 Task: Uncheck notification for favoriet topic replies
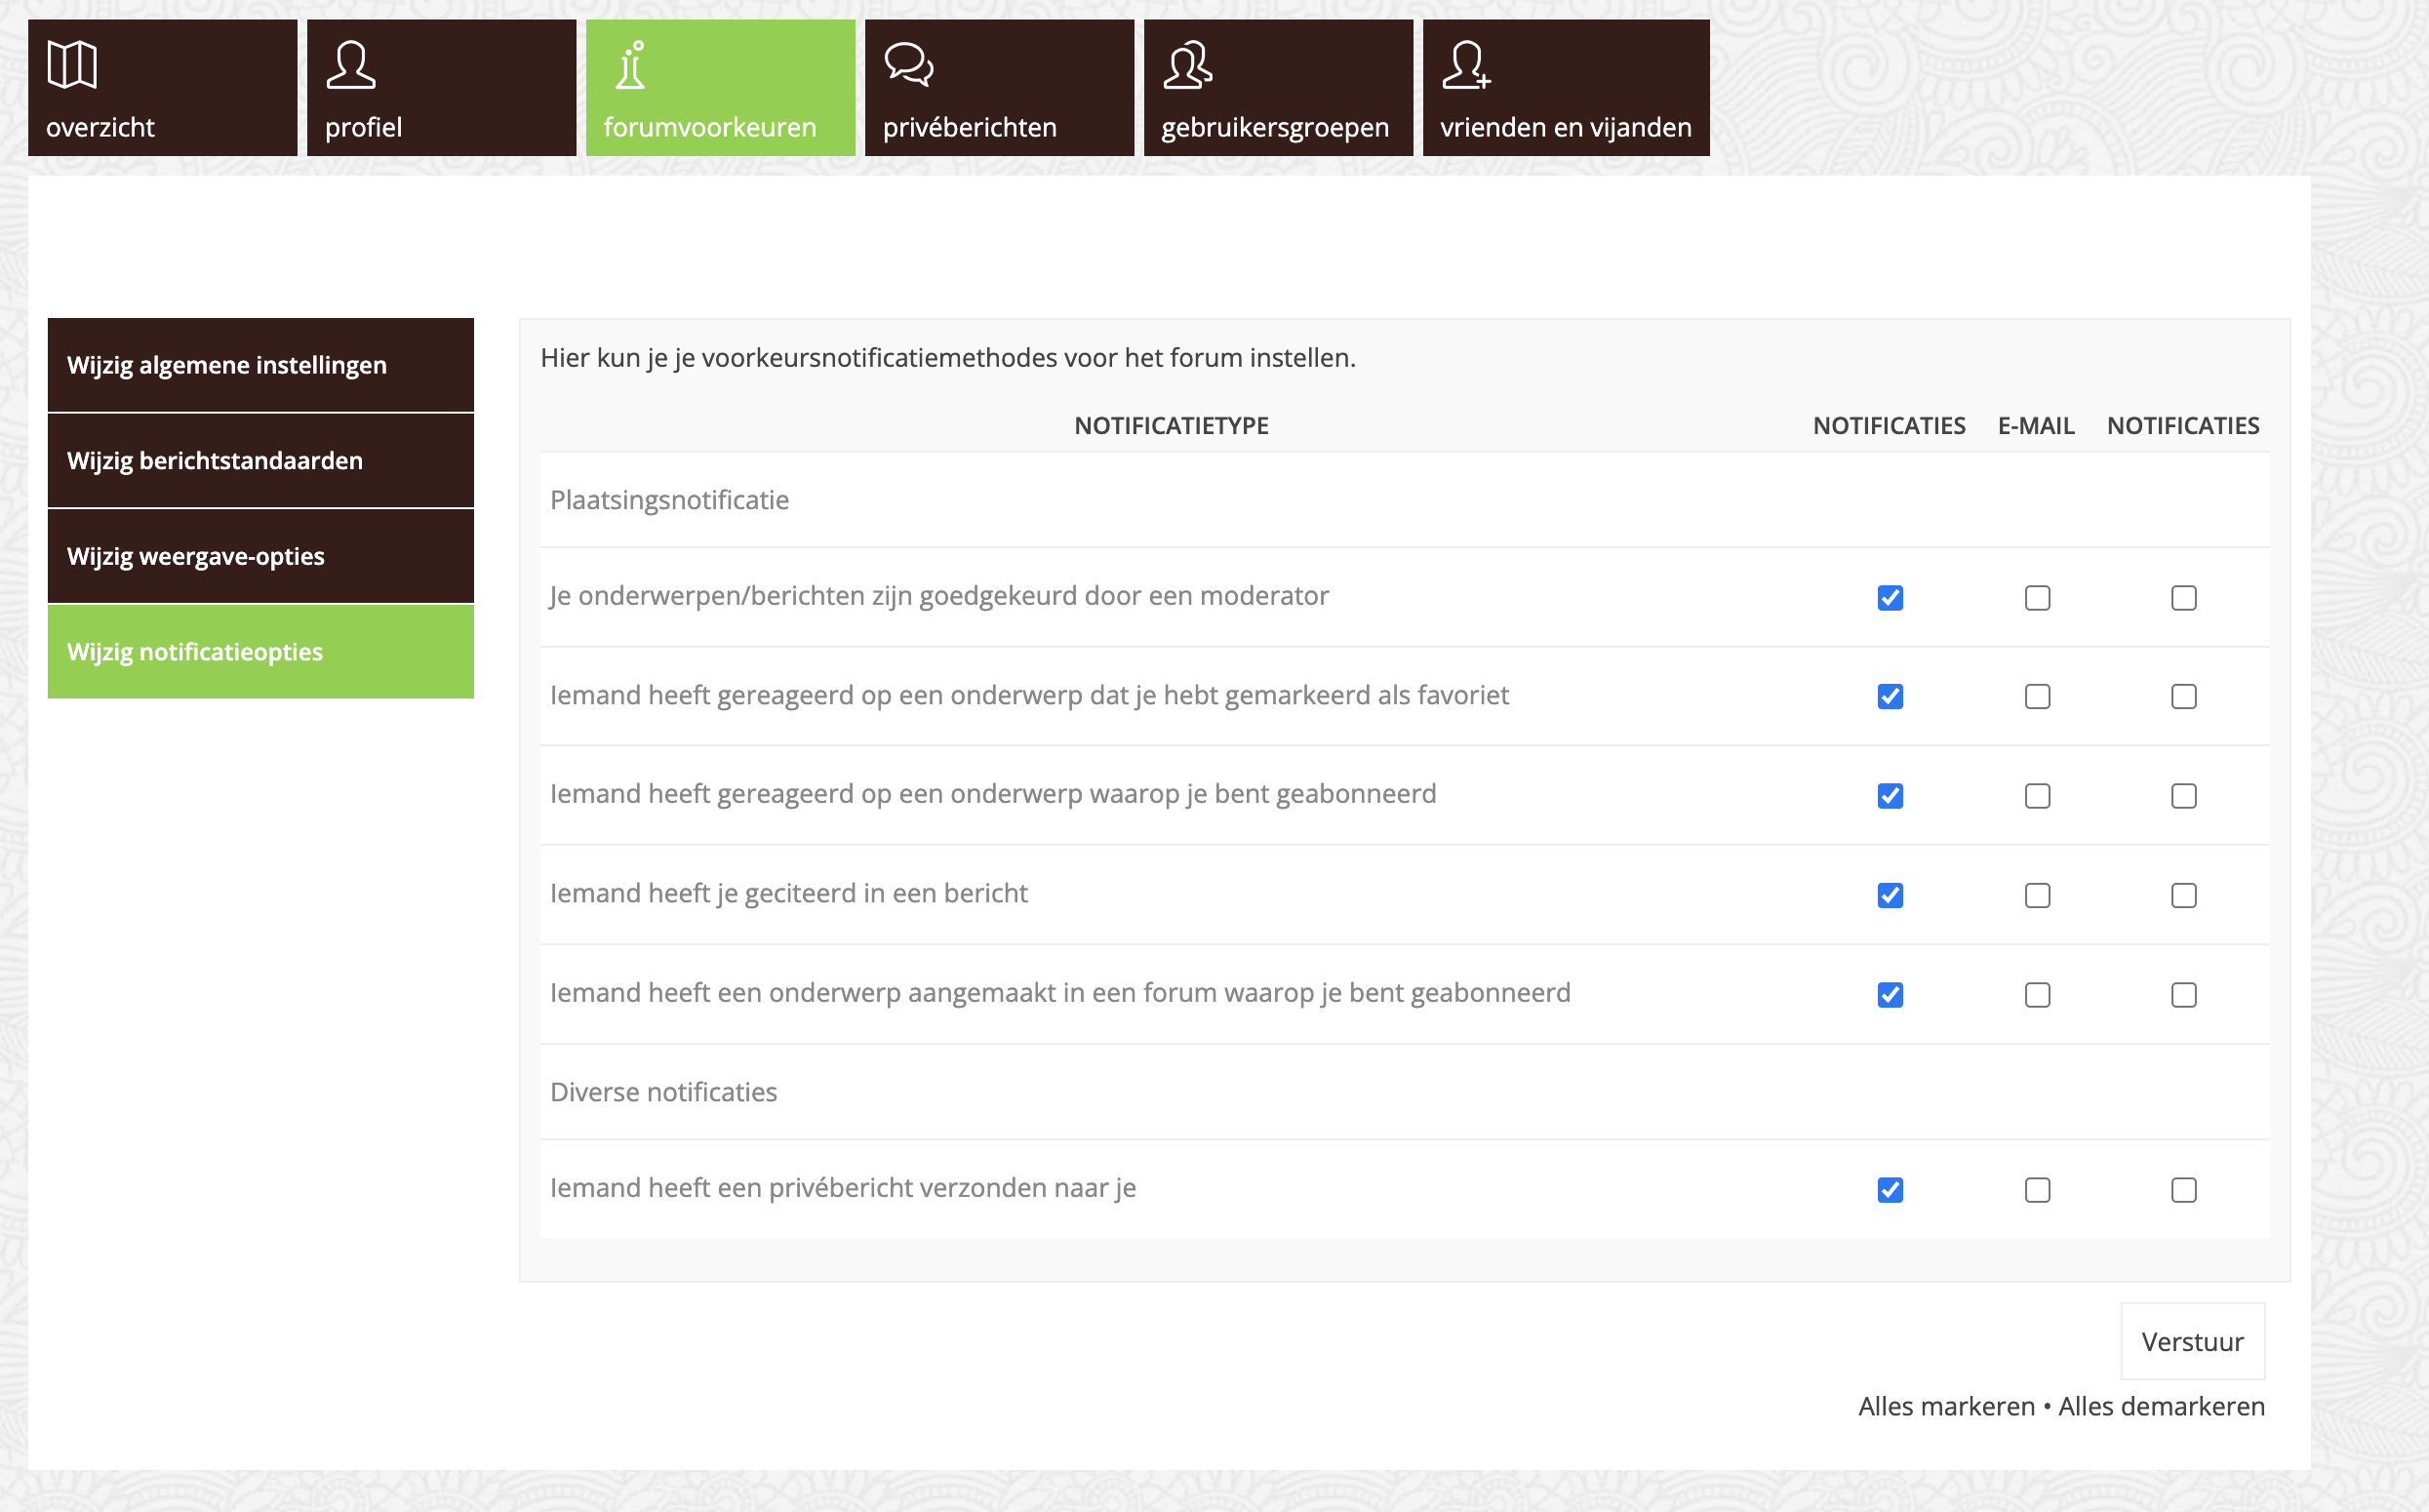[1890, 696]
